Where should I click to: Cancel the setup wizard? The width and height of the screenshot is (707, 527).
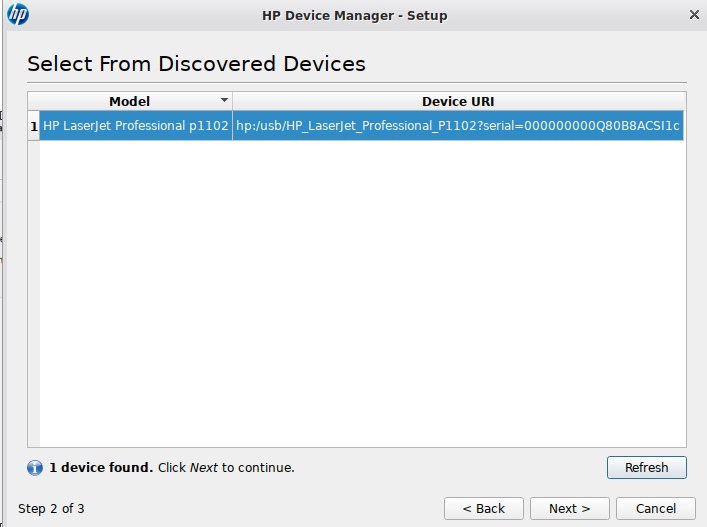655,508
